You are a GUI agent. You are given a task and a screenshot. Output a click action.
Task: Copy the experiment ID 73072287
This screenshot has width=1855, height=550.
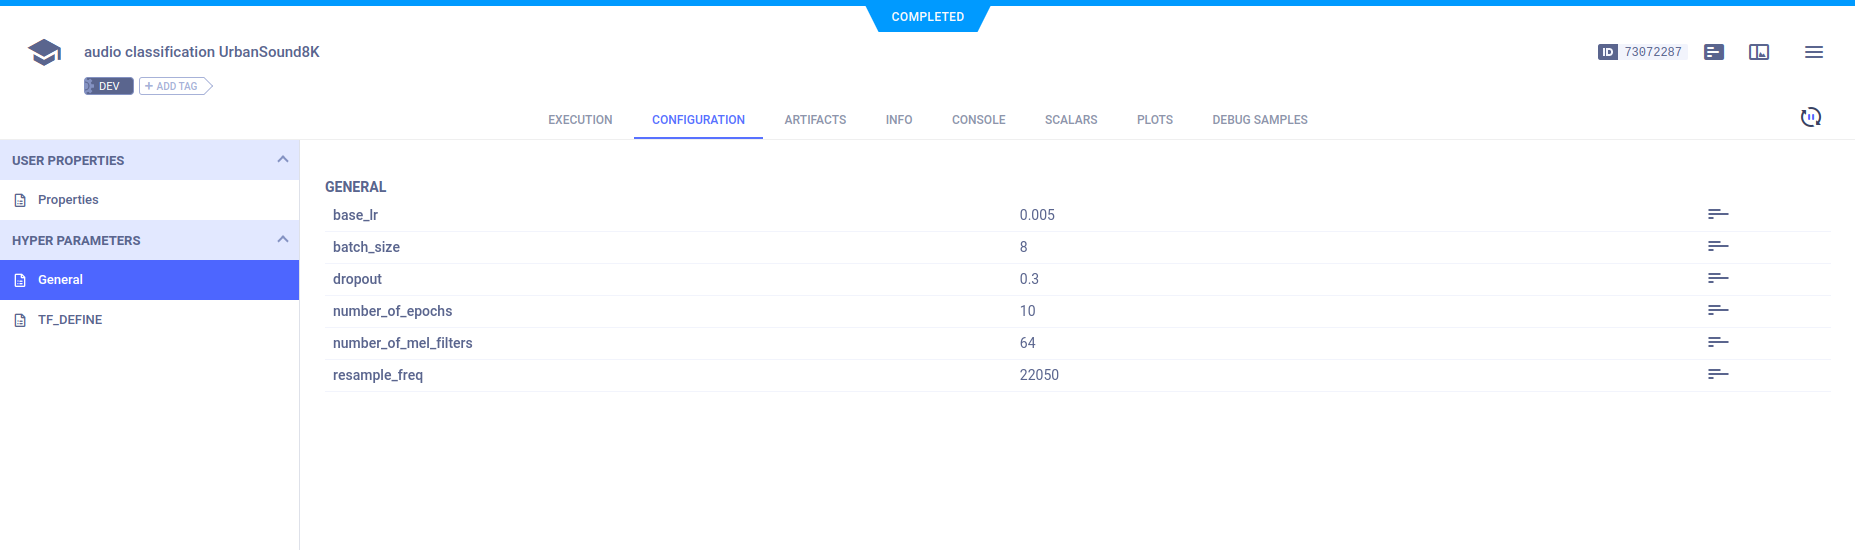[x=1652, y=52]
